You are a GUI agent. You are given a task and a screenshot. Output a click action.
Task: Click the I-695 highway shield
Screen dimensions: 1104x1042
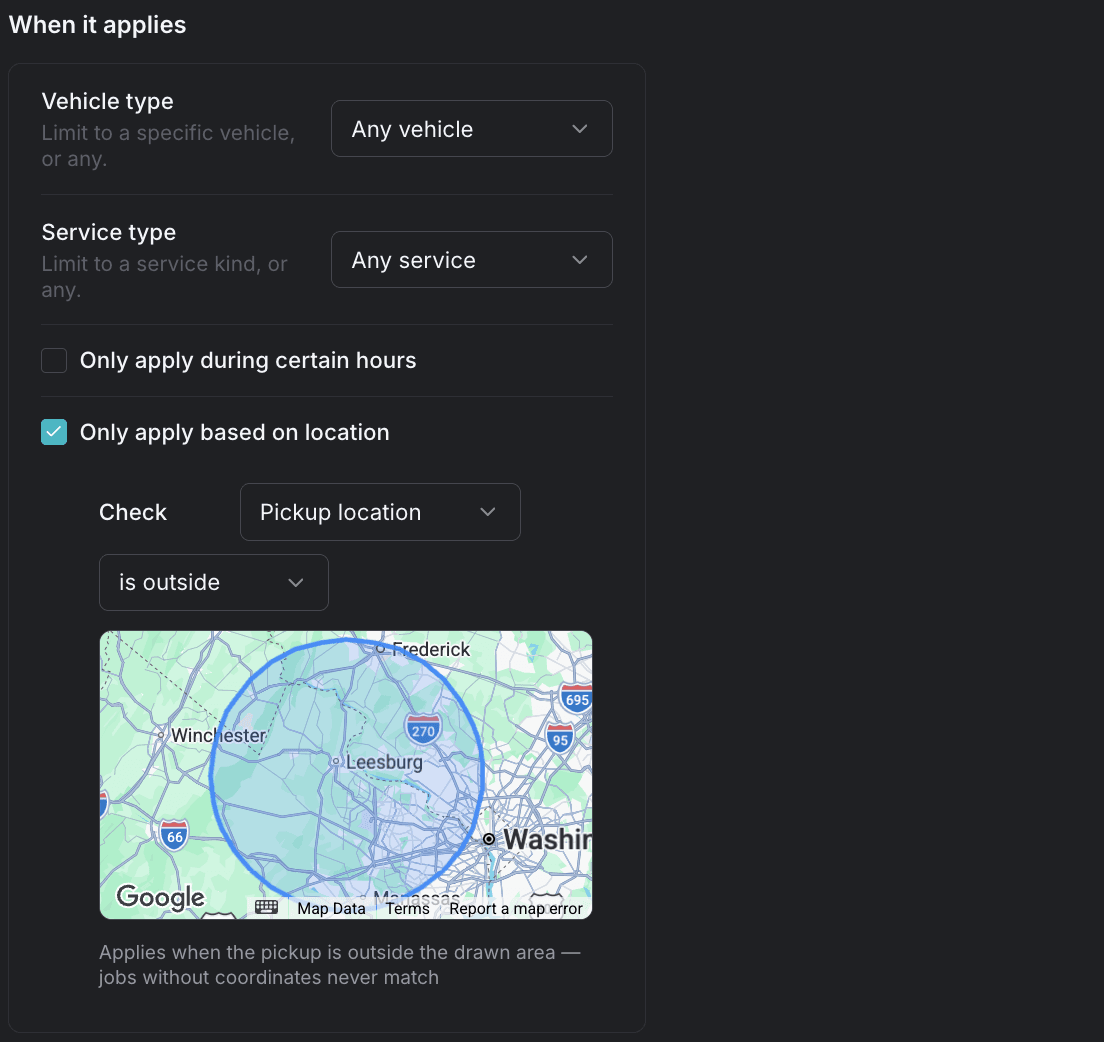tap(577, 699)
